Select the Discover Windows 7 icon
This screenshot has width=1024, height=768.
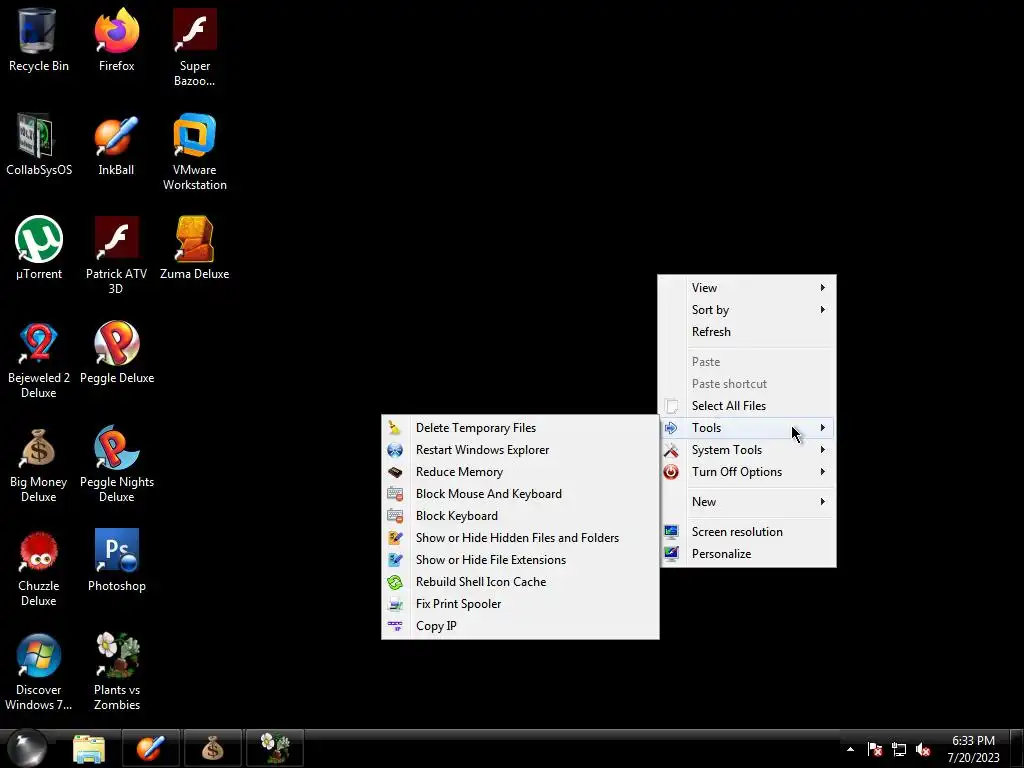point(39,671)
